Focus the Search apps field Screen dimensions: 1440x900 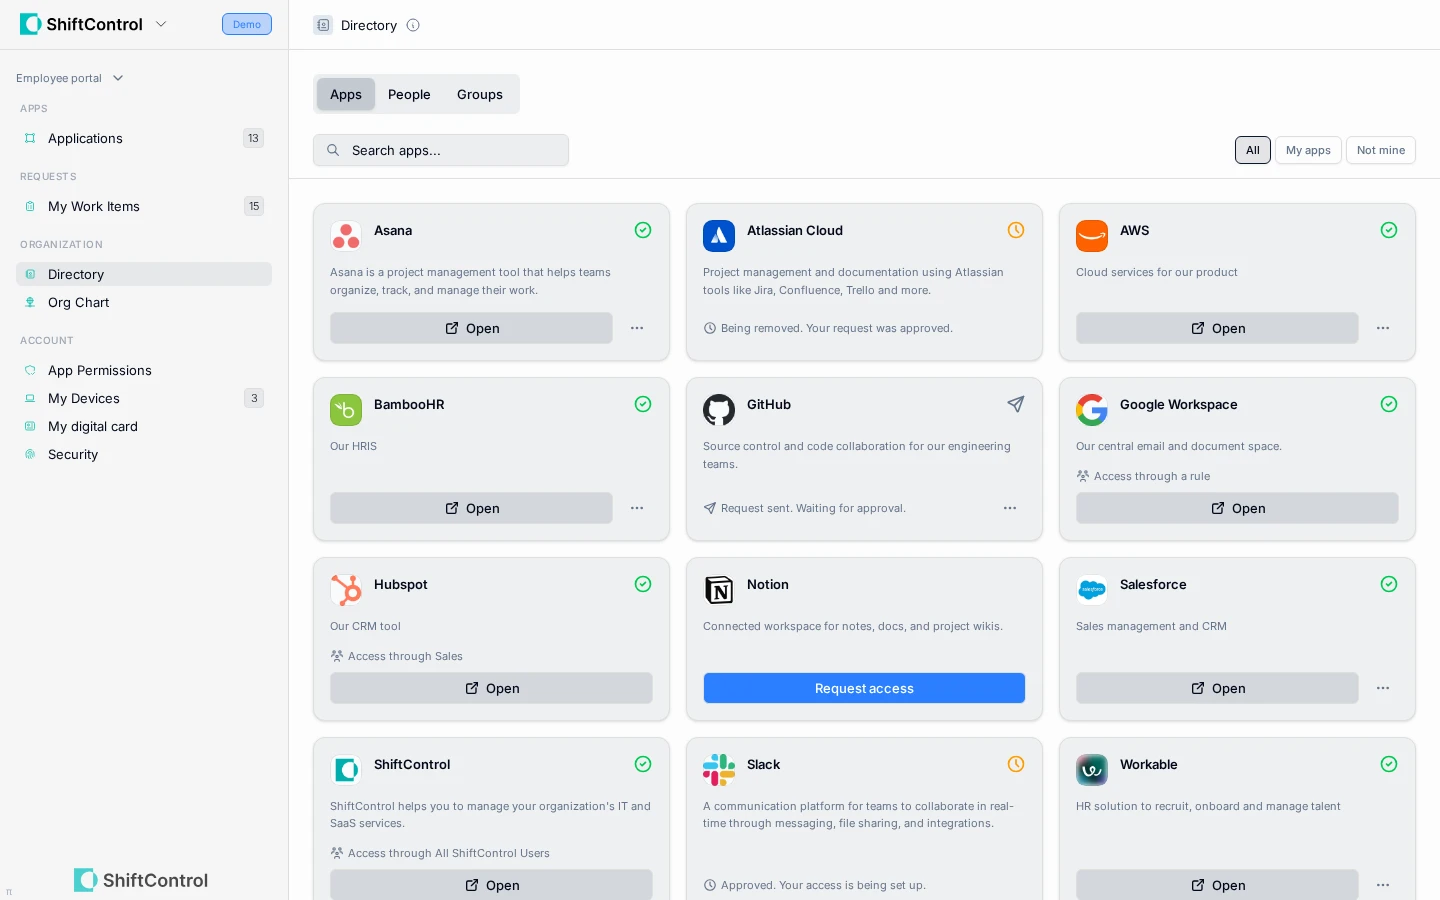[x=441, y=150]
